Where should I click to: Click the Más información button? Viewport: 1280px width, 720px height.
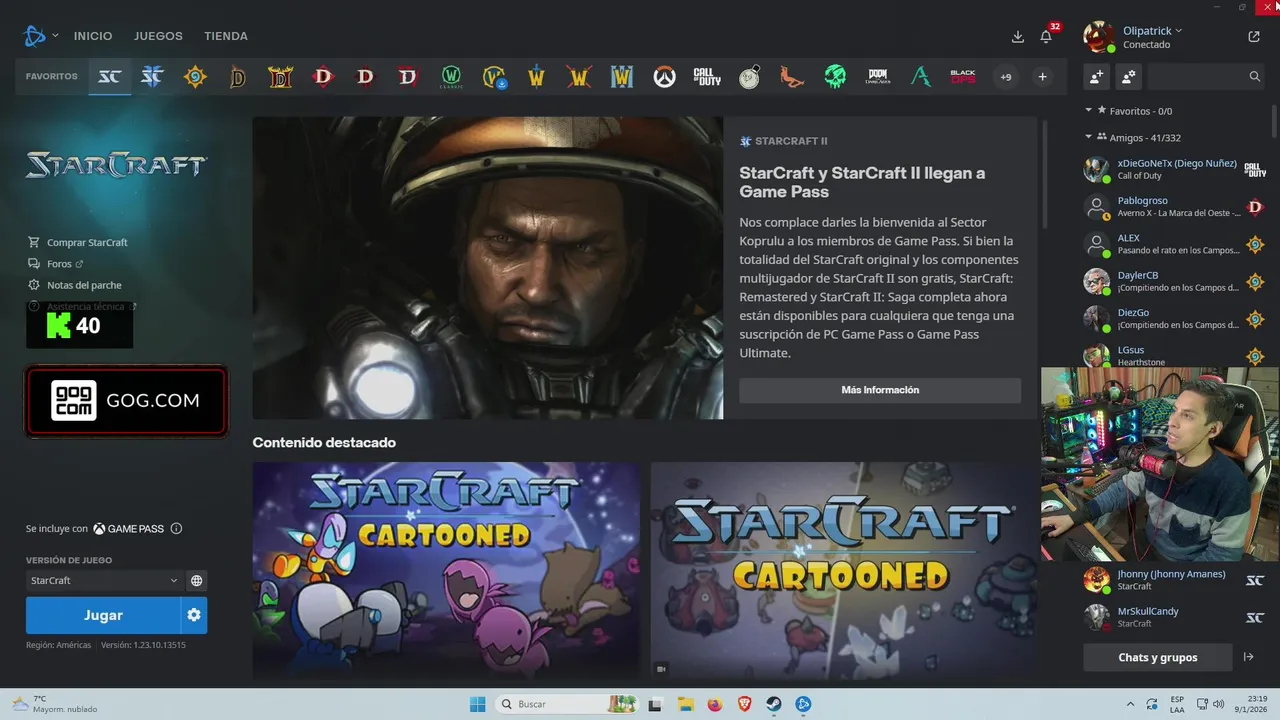pyautogui.click(x=880, y=390)
